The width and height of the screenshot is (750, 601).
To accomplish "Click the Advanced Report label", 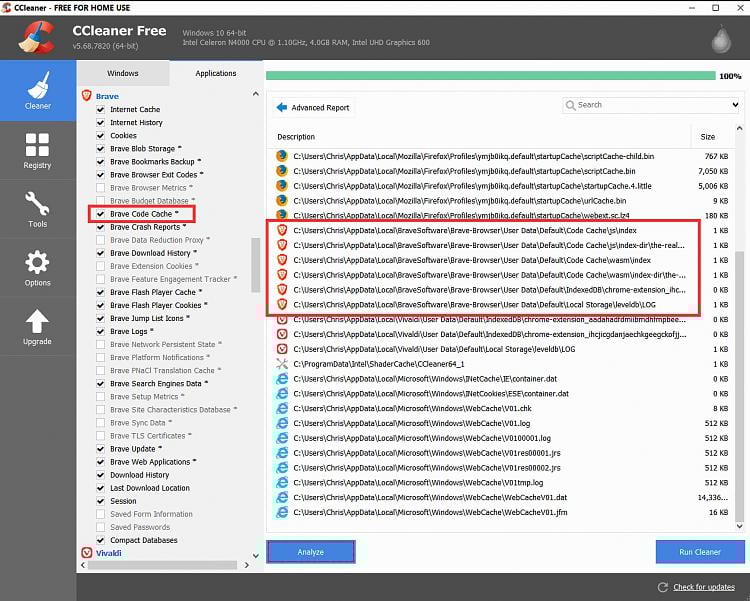I will (320, 108).
